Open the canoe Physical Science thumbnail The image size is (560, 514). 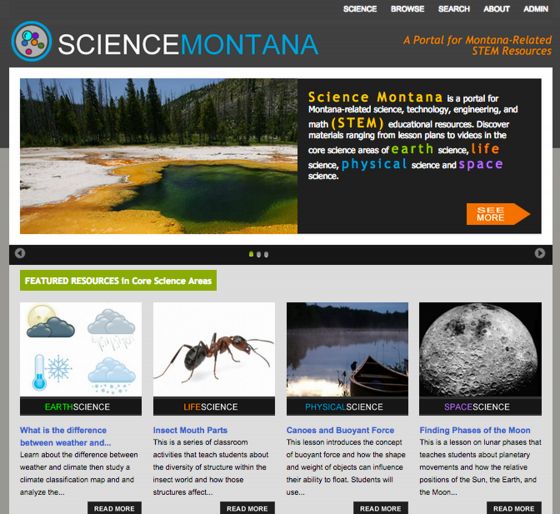pyautogui.click(x=347, y=349)
